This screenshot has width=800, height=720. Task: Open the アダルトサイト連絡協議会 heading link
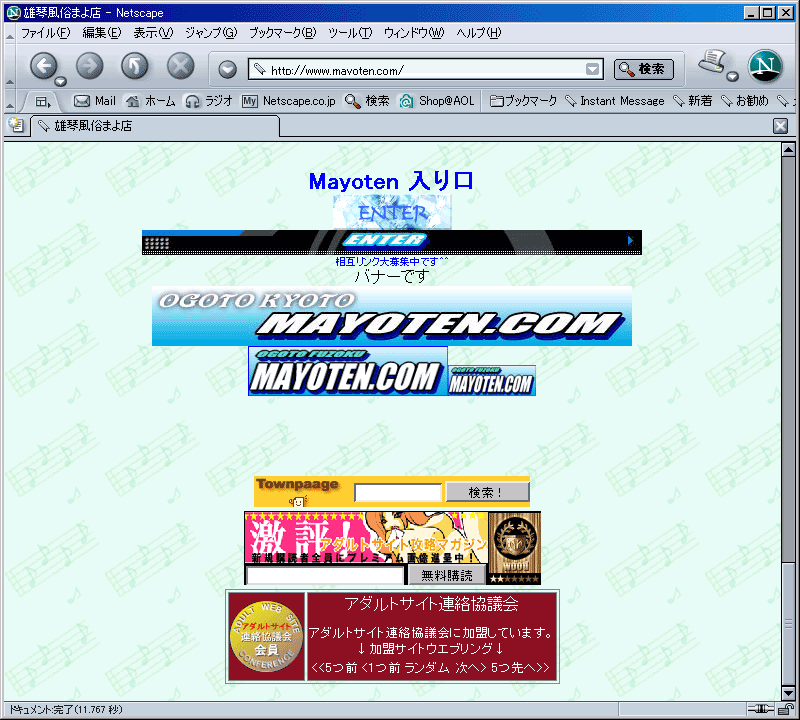(x=431, y=604)
